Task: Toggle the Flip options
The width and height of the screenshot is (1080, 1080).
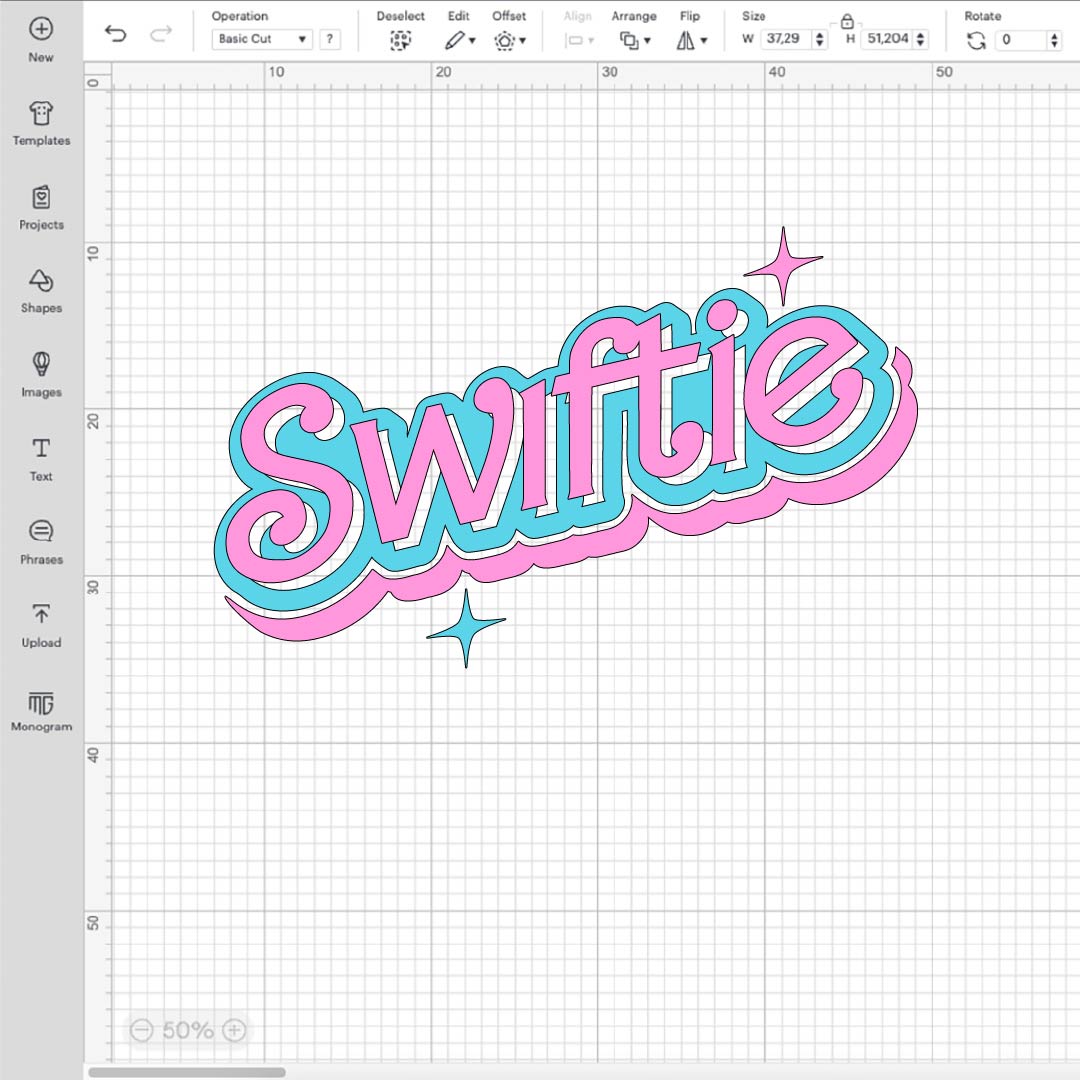Action: coord(690,40)
